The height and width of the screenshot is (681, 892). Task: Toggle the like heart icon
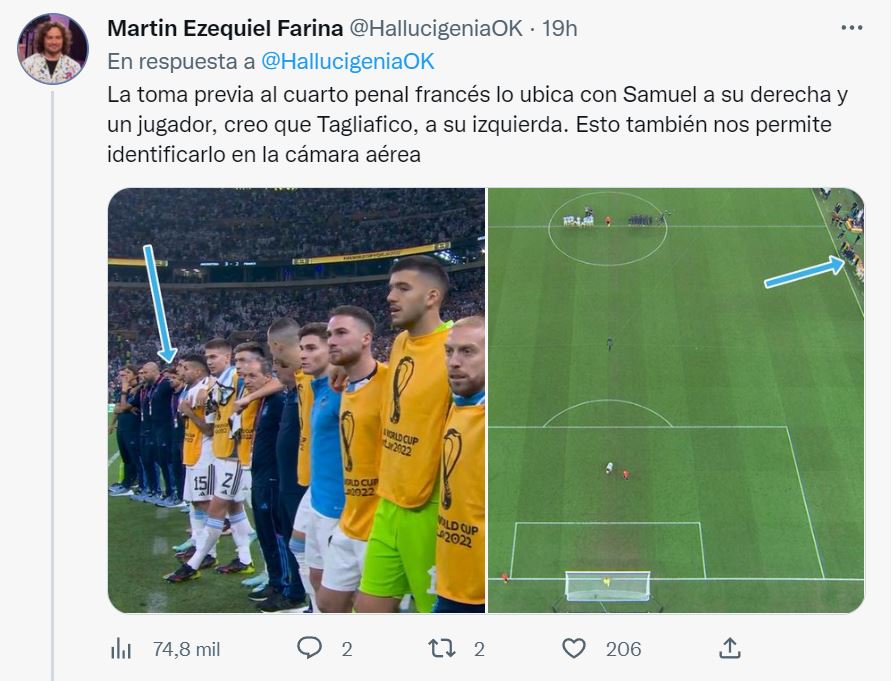pos(573,649)
